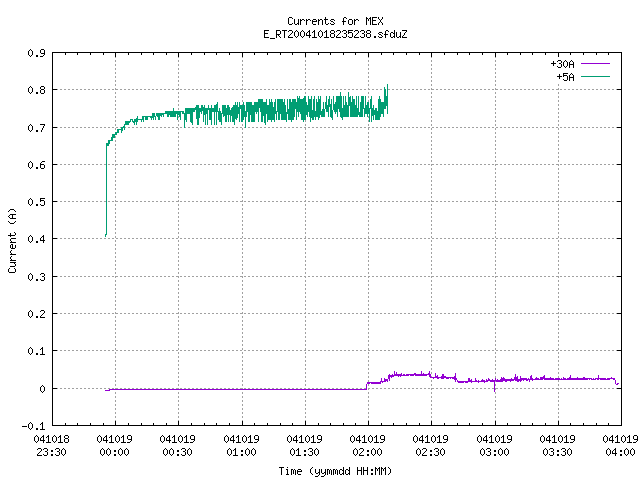Click the purple +30A legend line sample

pos(595,64)
